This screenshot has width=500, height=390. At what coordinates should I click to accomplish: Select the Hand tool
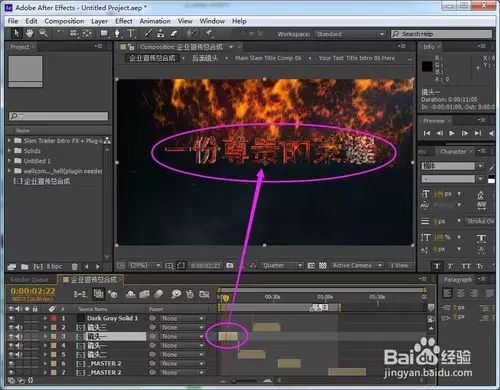30,33
